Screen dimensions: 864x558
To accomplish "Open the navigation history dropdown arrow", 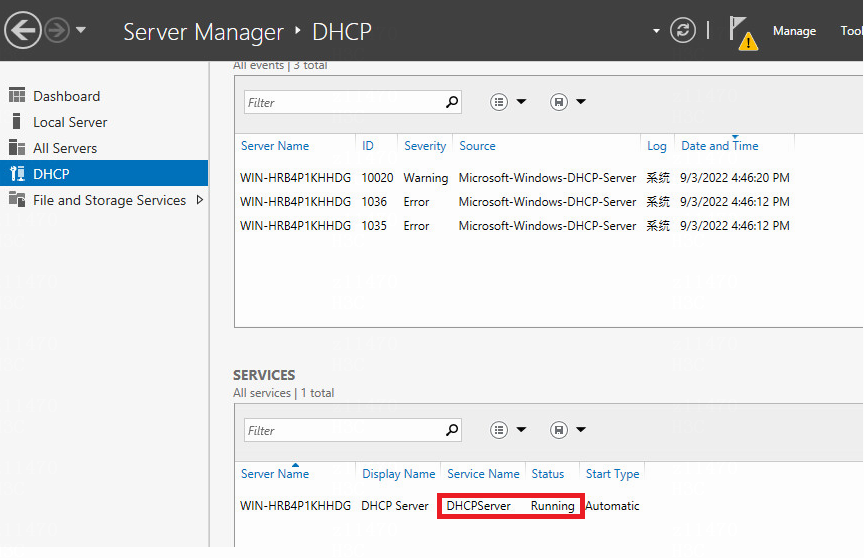I will (x=81, y=30).
